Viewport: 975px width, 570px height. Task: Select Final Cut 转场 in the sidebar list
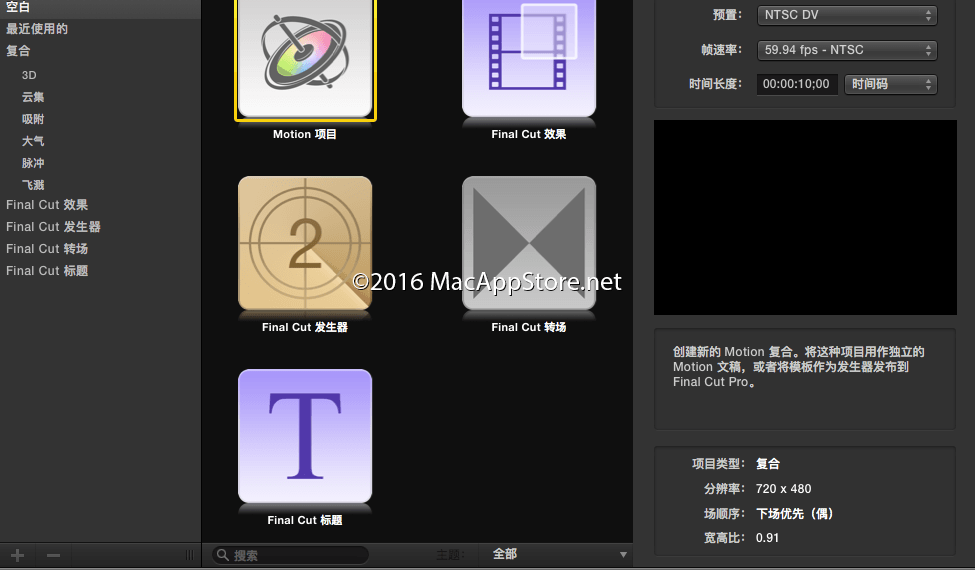tap(47, 249)
